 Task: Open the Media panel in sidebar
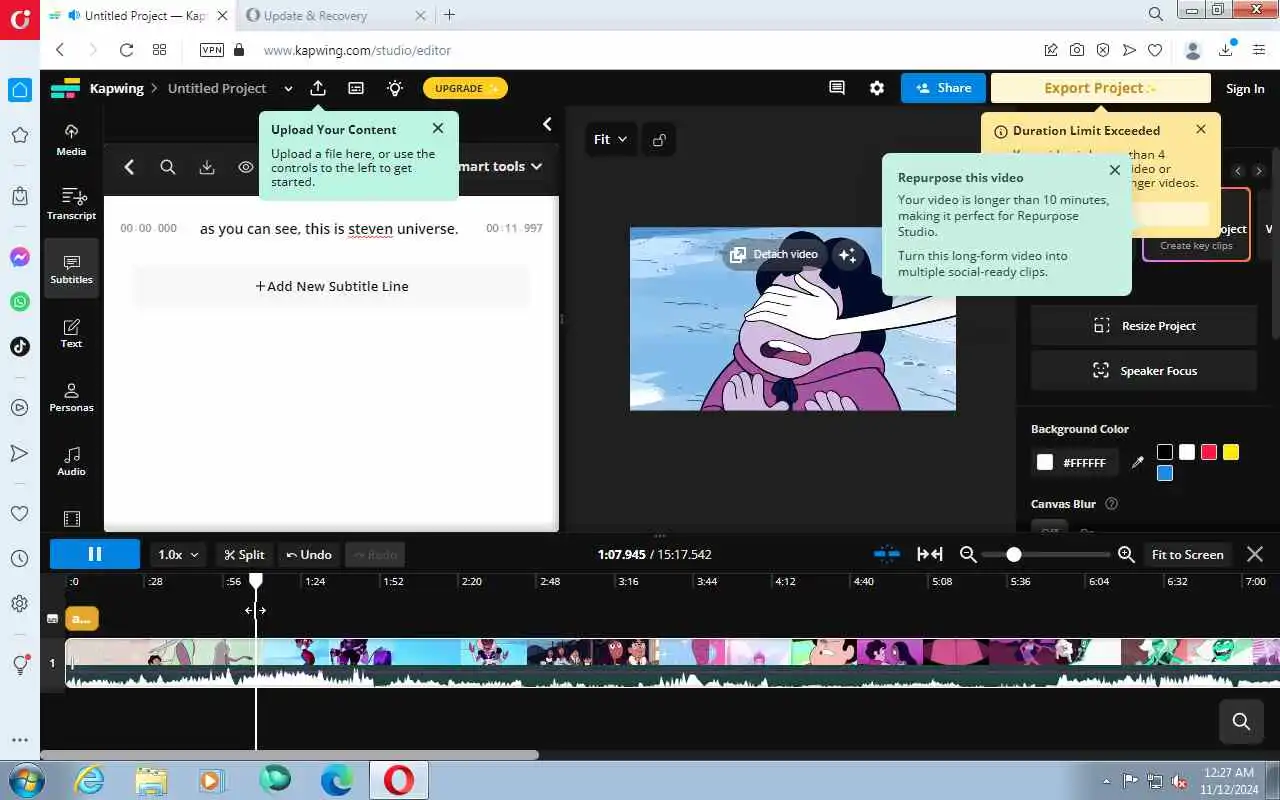pyautogui.click(x=71, y=140)
